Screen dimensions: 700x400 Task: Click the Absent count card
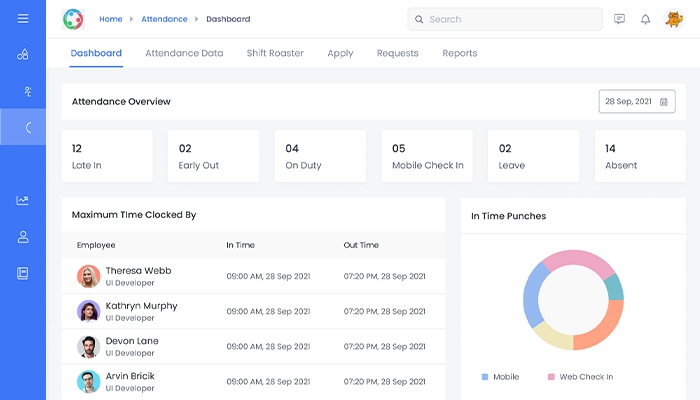pos(639,156)
